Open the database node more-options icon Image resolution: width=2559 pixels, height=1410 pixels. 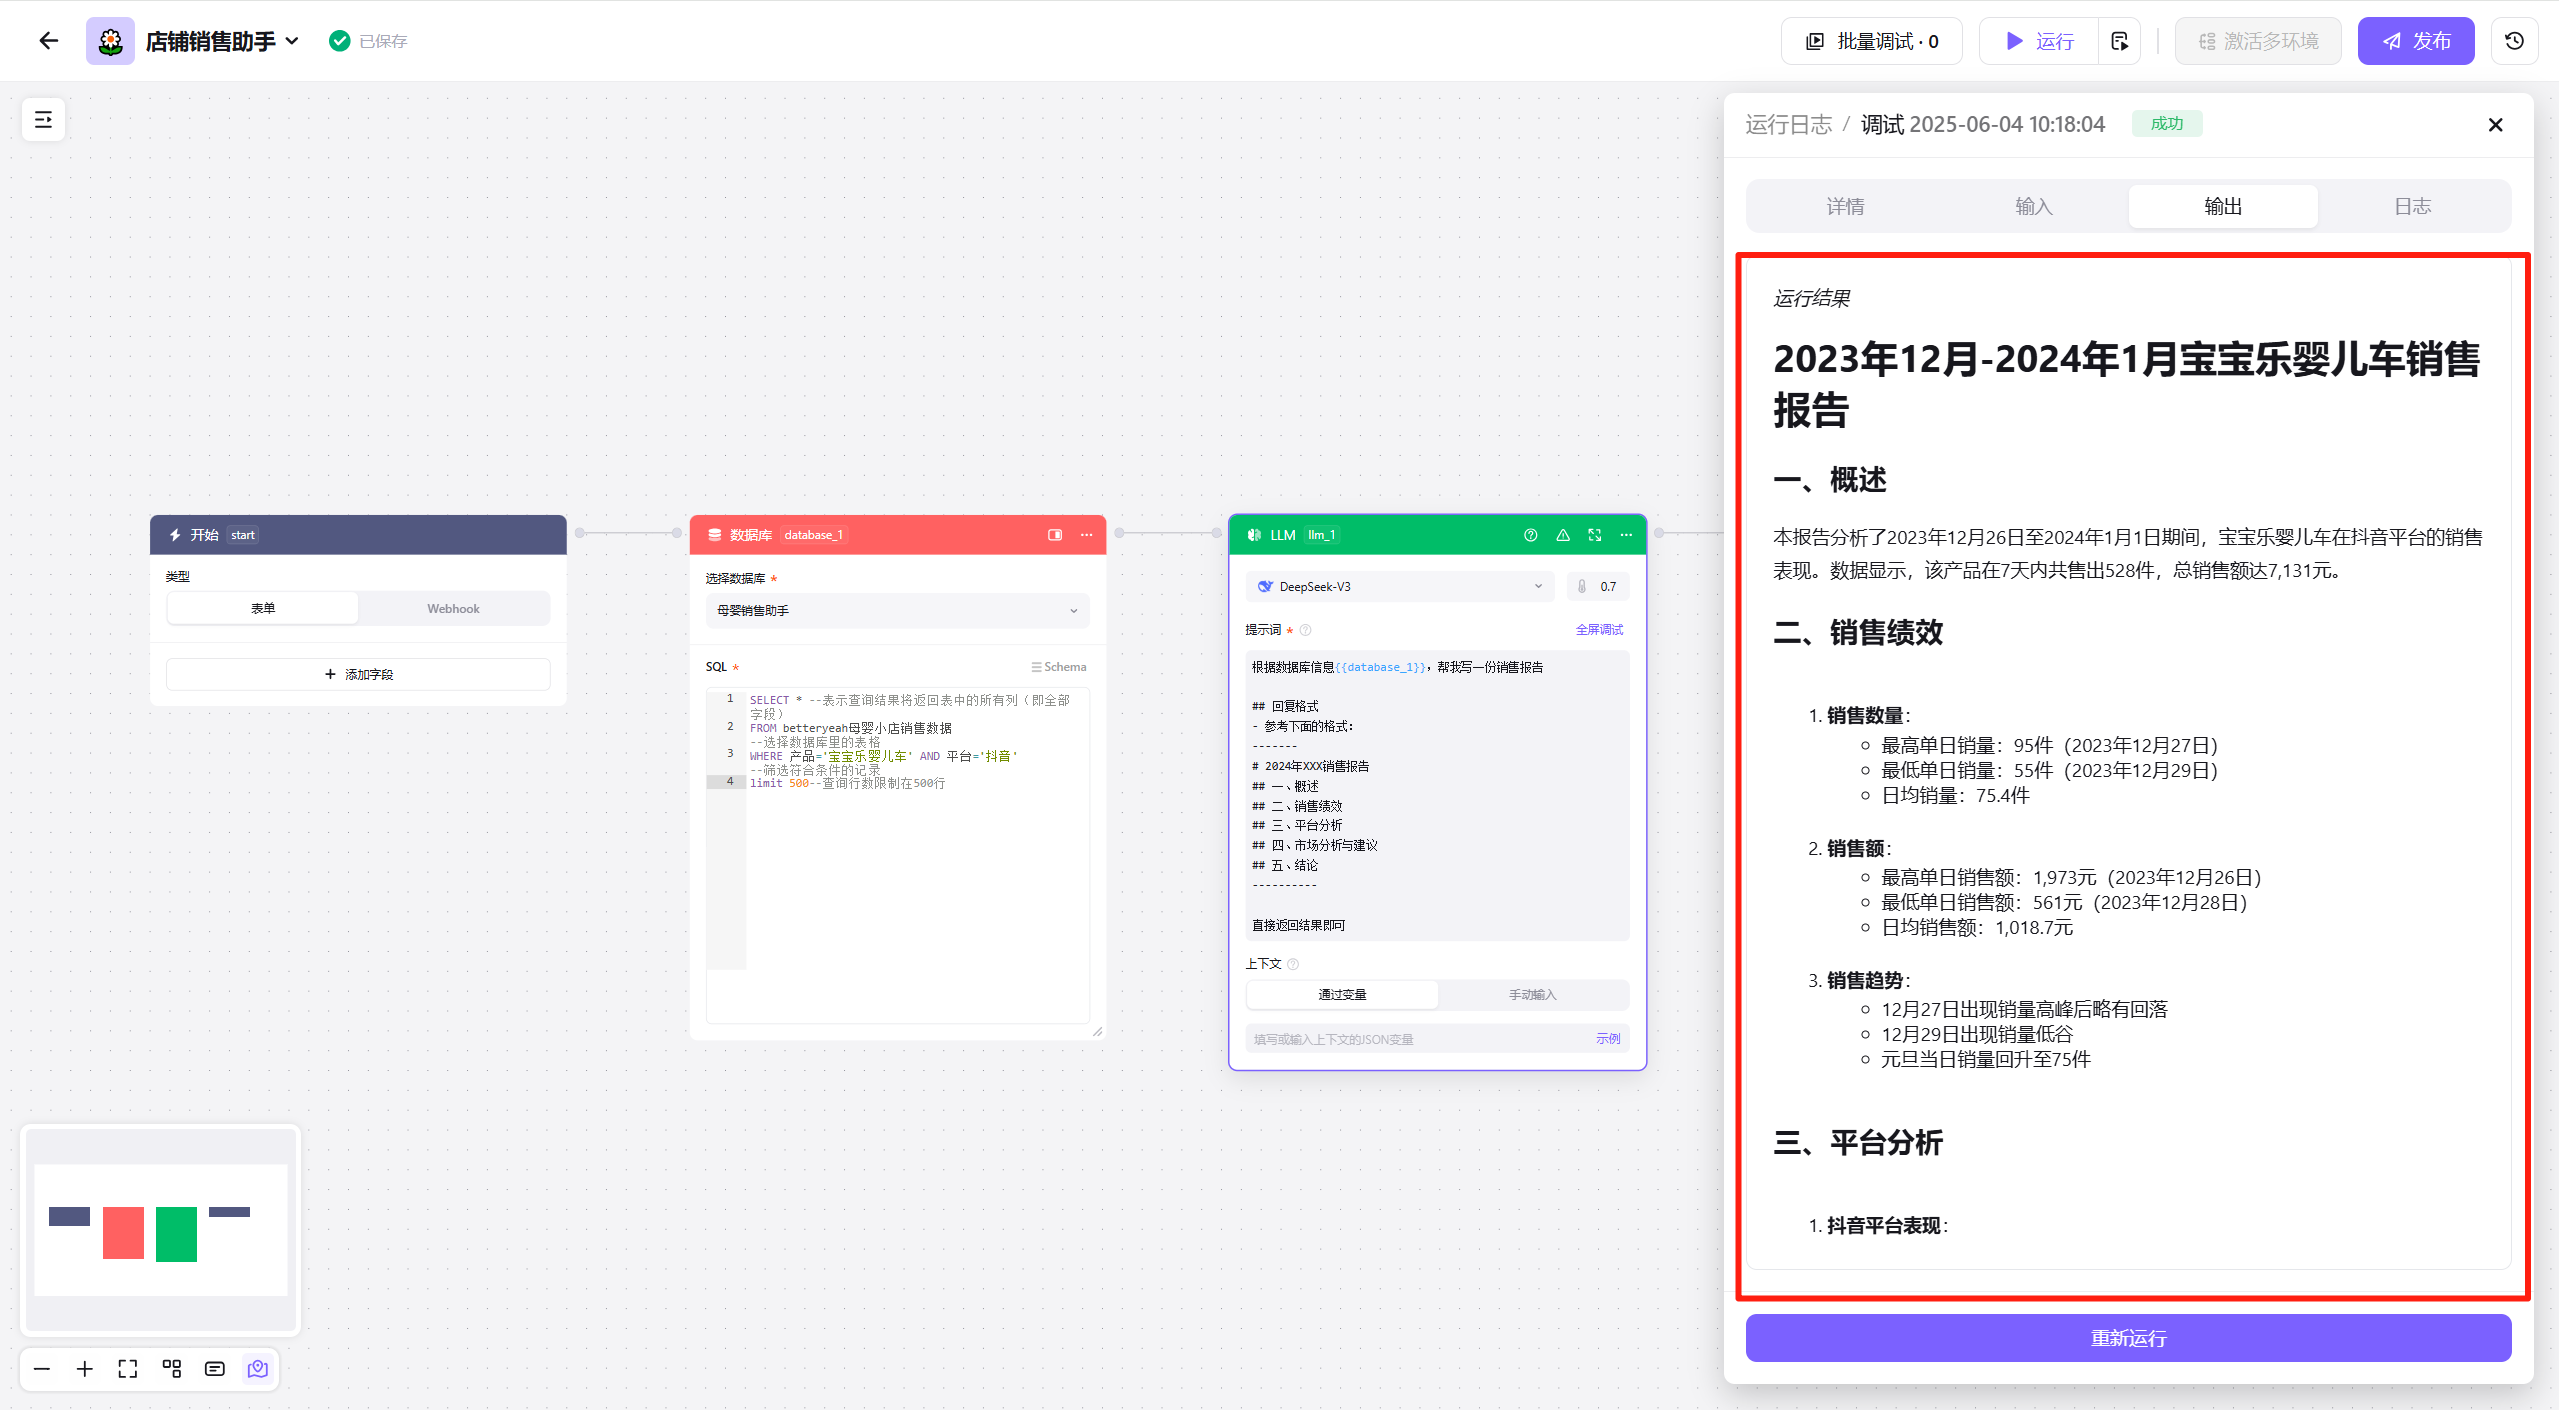pyautogui.click(x=1086, y=535)
